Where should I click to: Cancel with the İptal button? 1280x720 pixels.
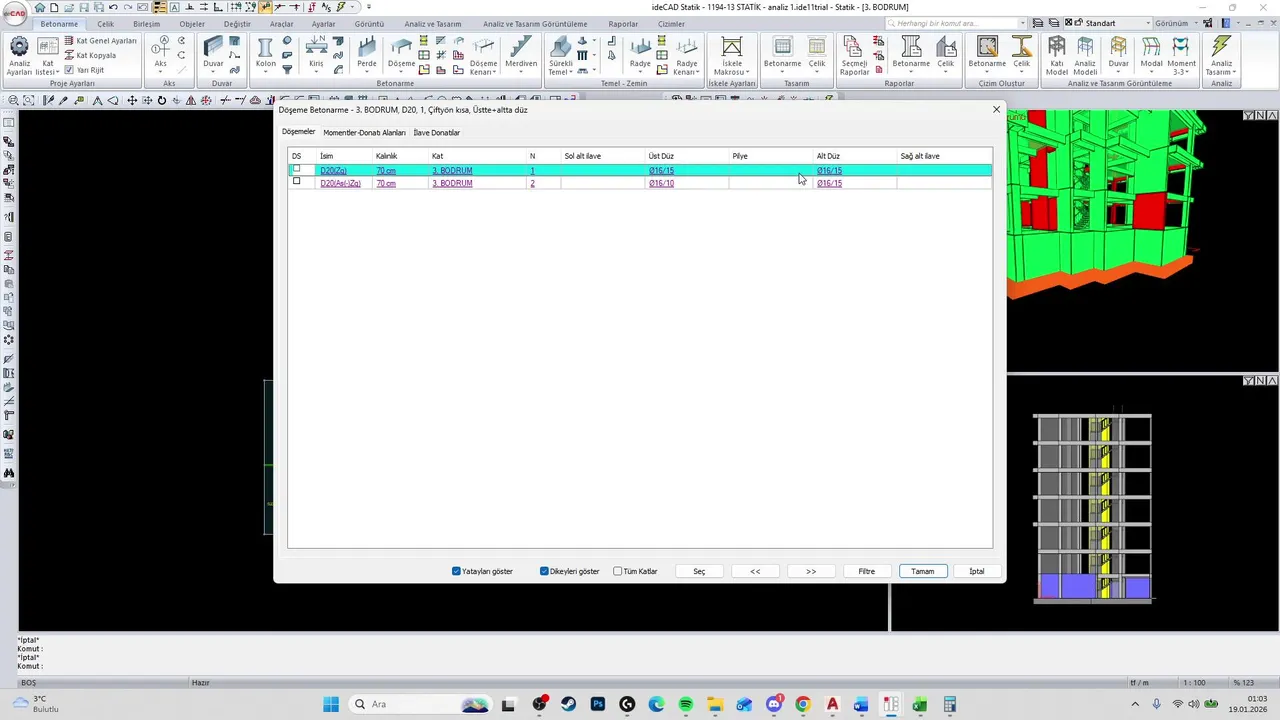pyautogui.click(x=976, y=571)
